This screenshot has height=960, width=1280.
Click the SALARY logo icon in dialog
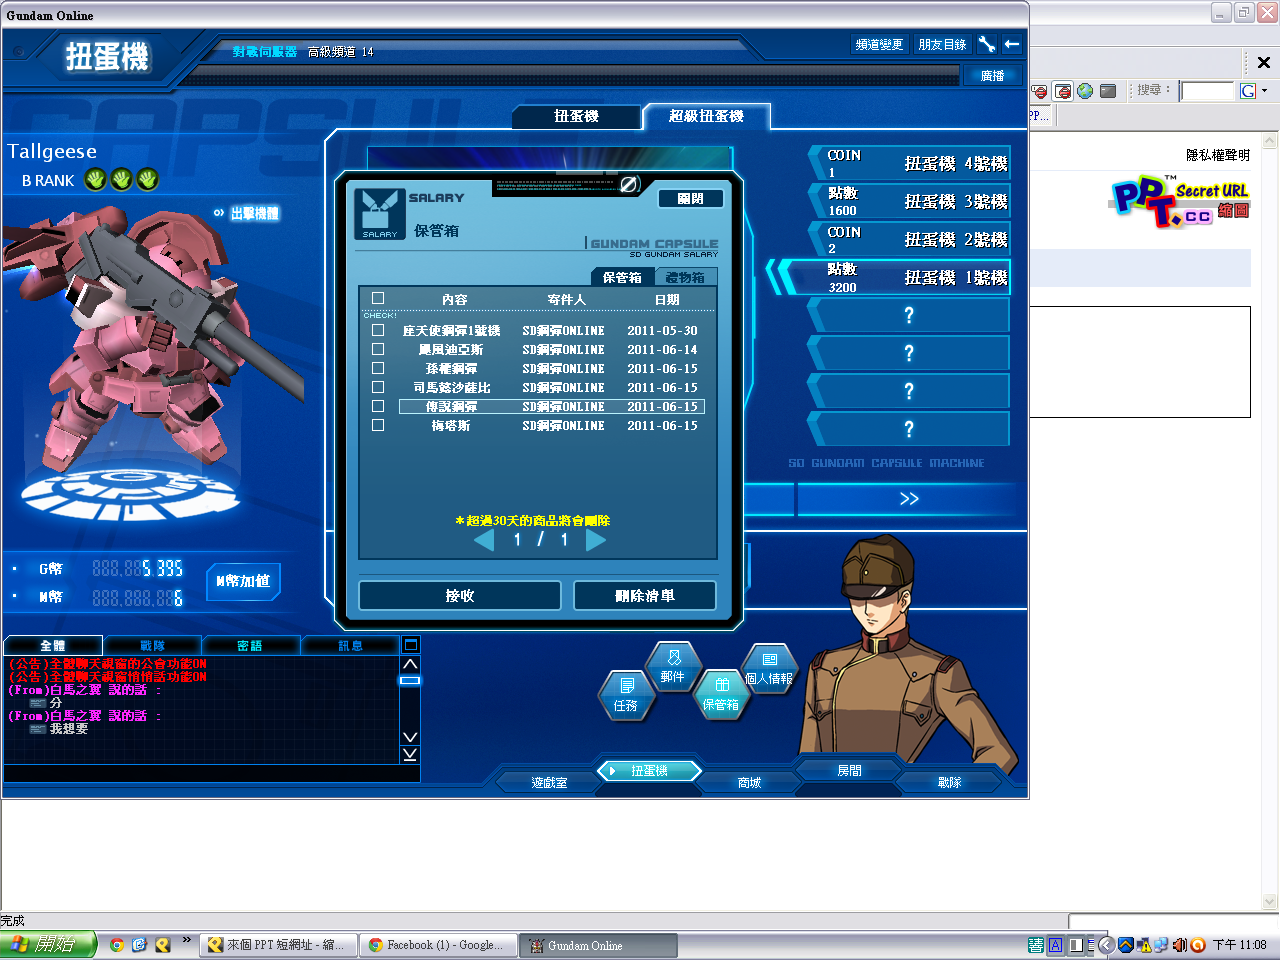[379, 214]
